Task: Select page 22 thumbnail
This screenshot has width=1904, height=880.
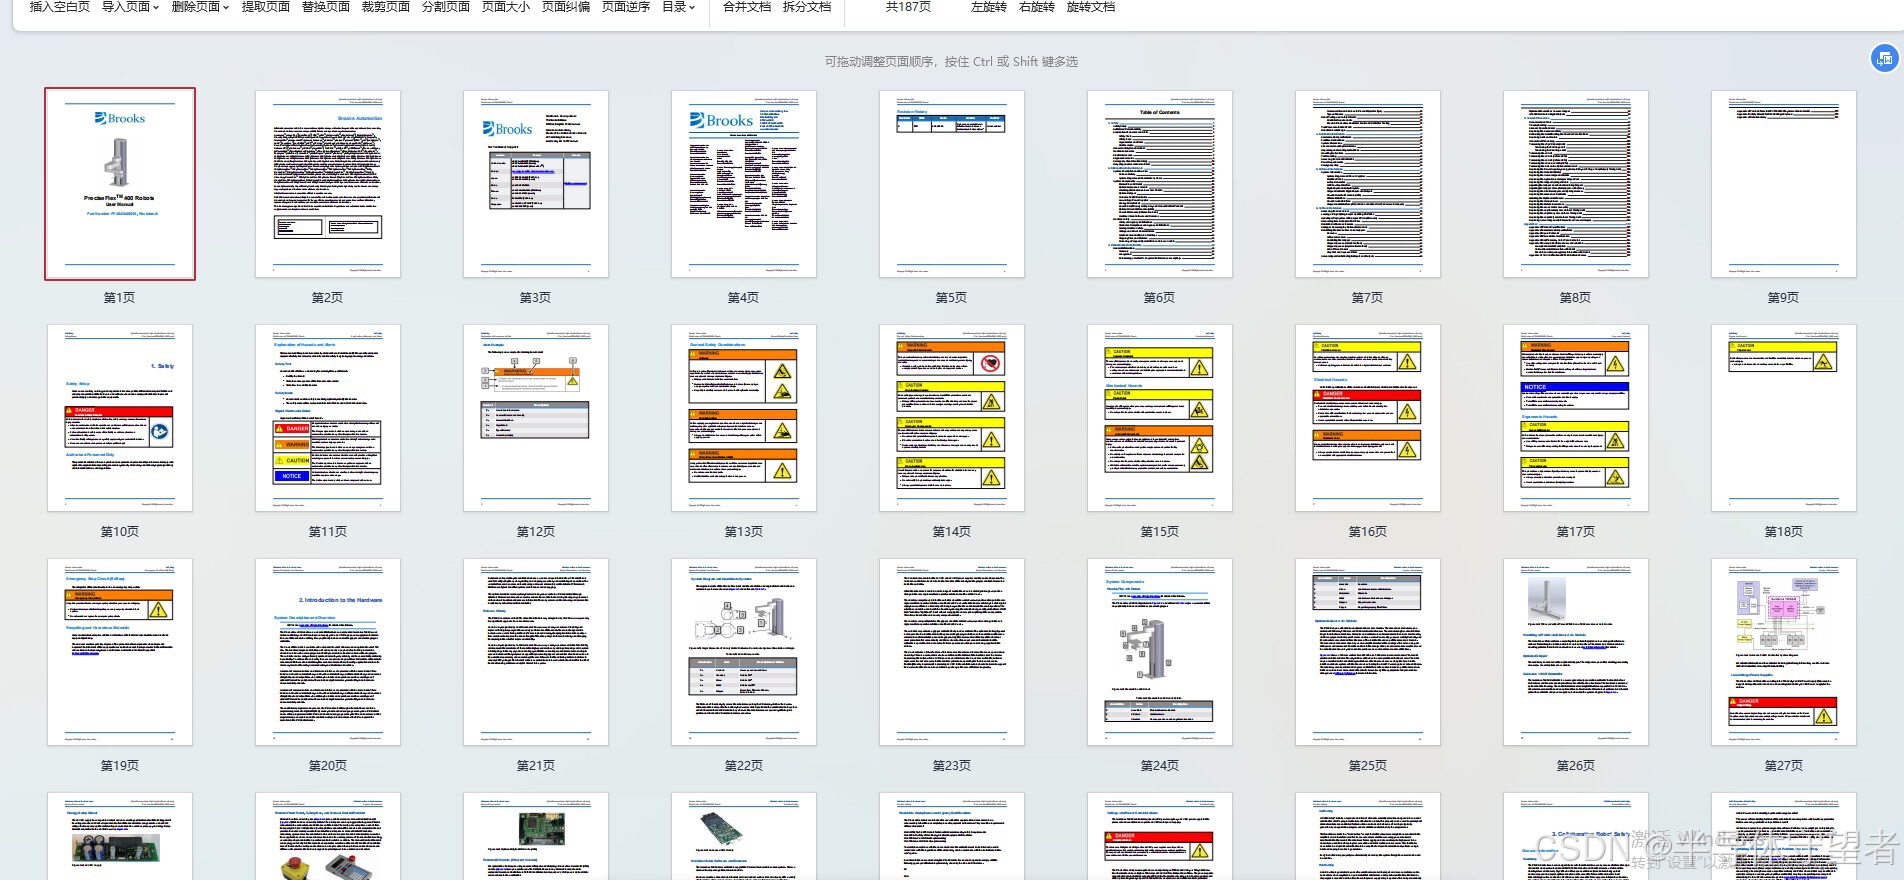Action: coord(744,652)
